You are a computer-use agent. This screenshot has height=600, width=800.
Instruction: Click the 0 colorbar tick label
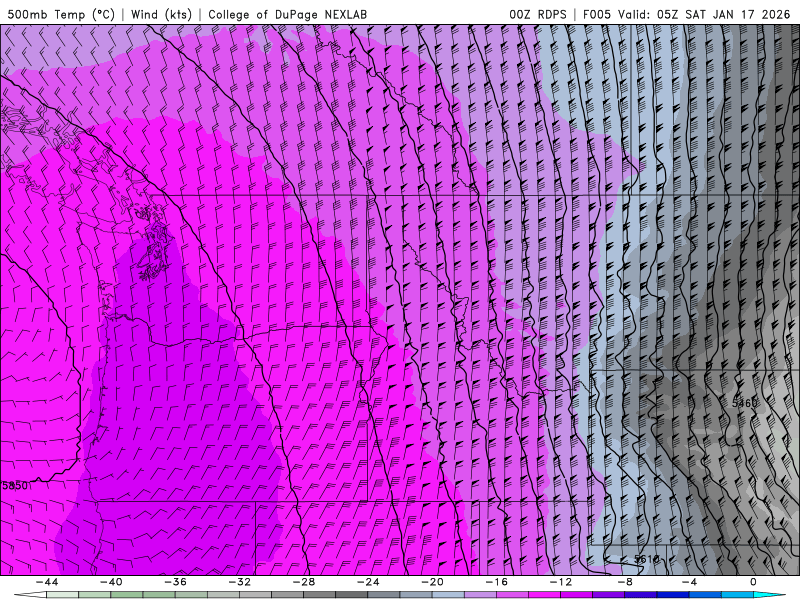[754, 582]
